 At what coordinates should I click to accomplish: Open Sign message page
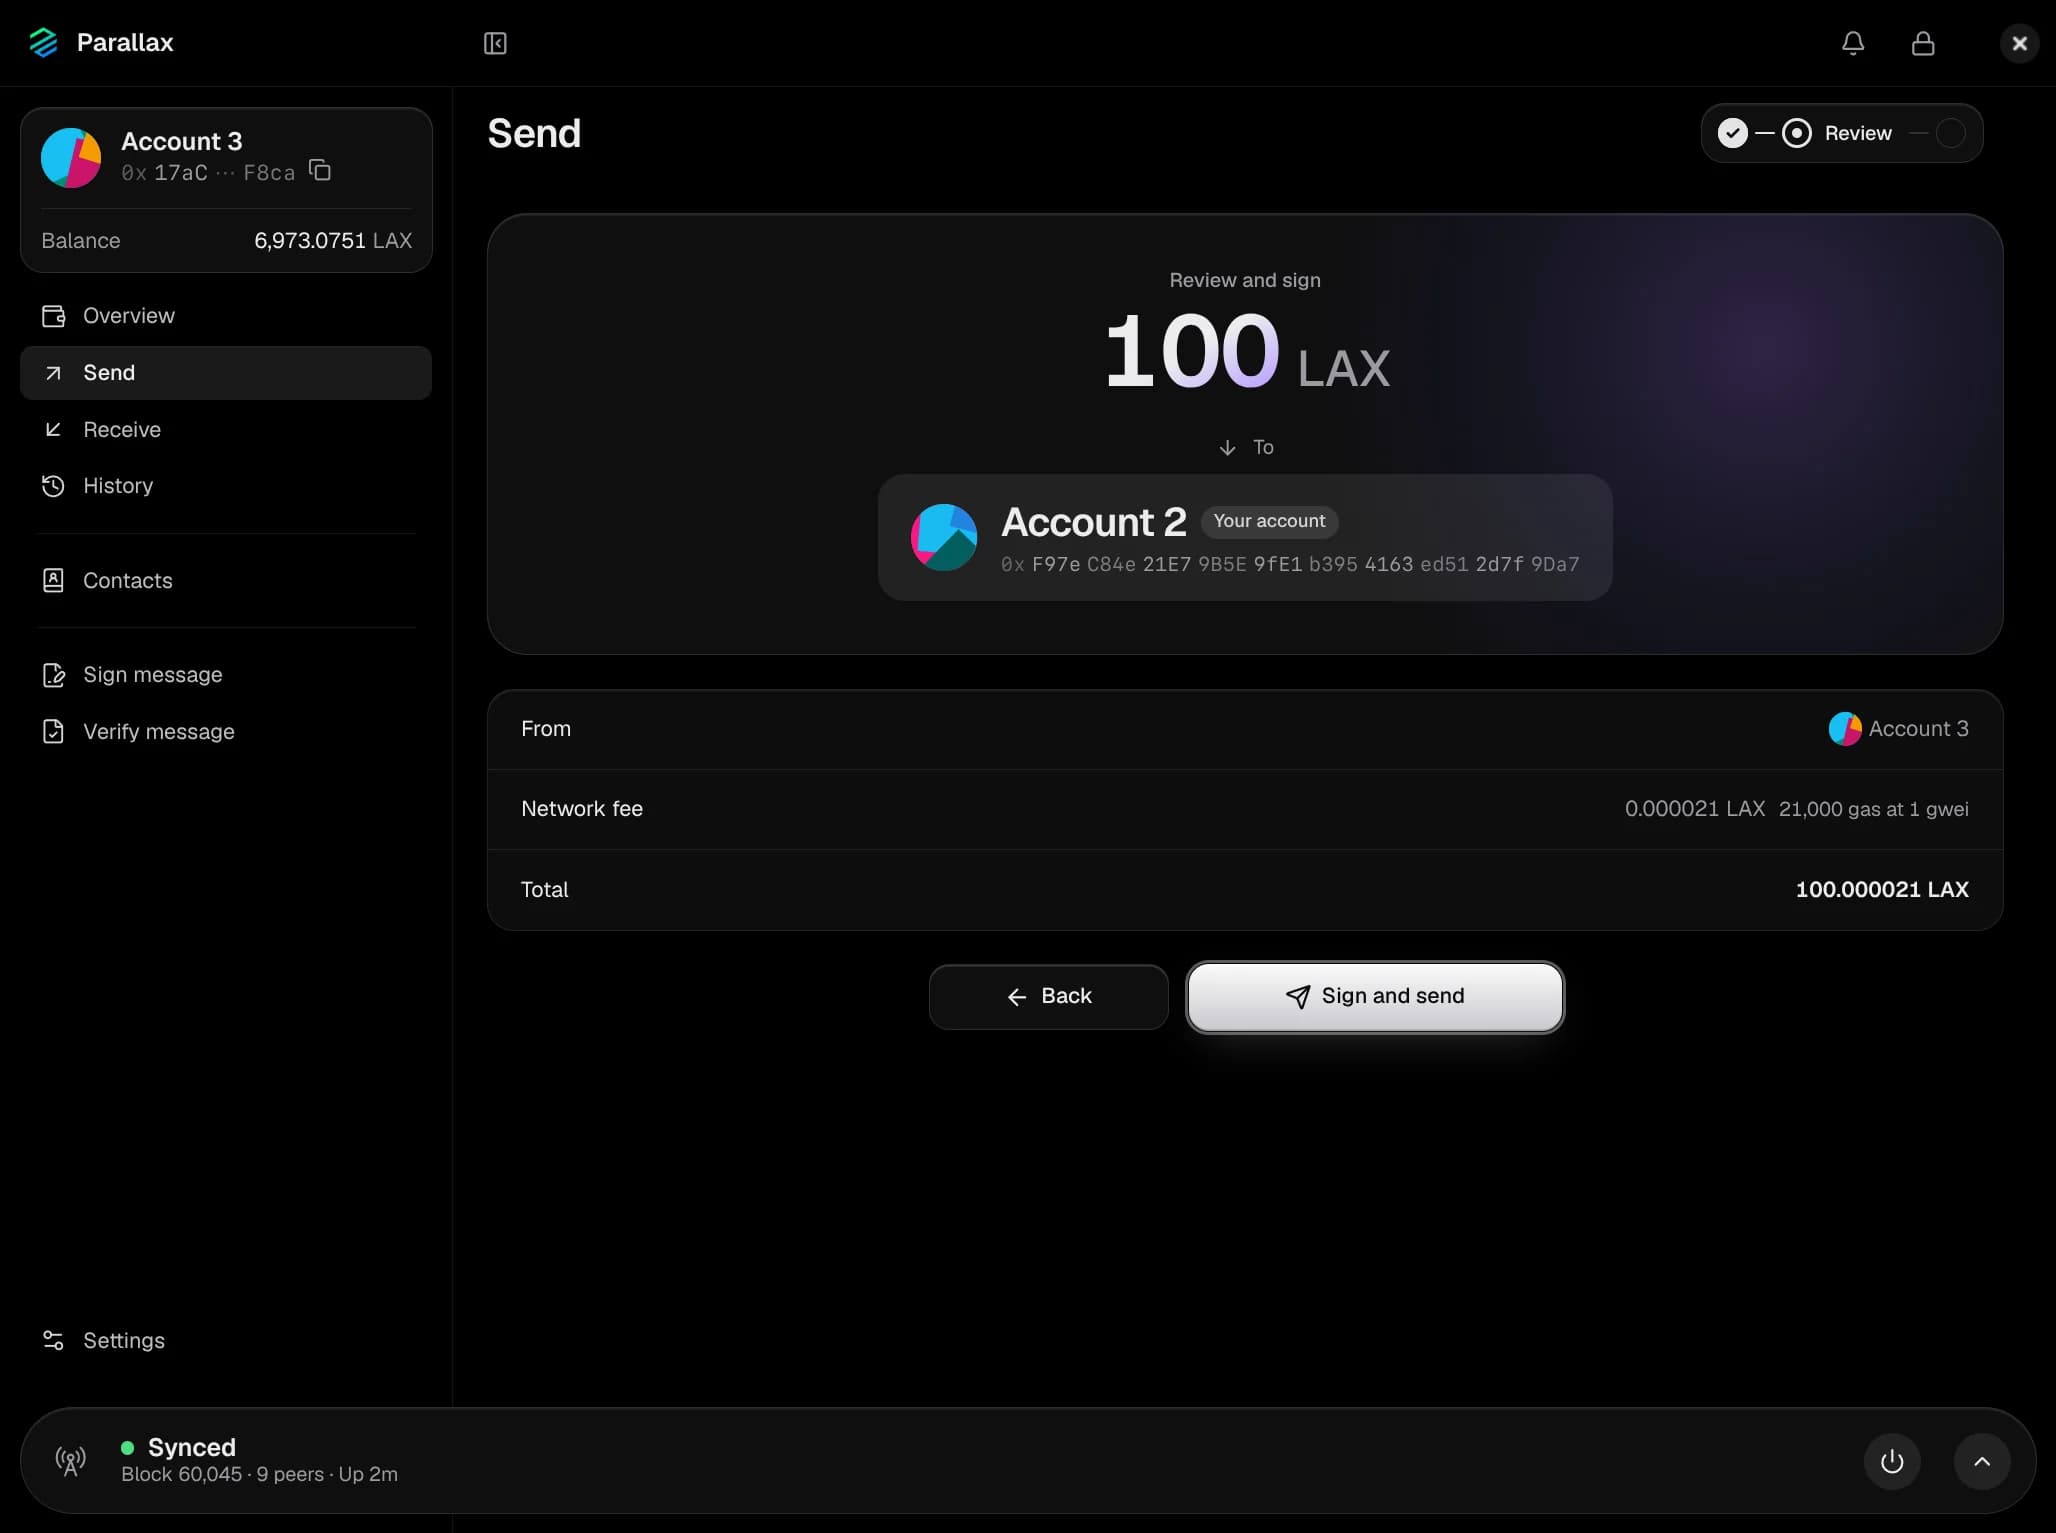click(x=226, y=675)
